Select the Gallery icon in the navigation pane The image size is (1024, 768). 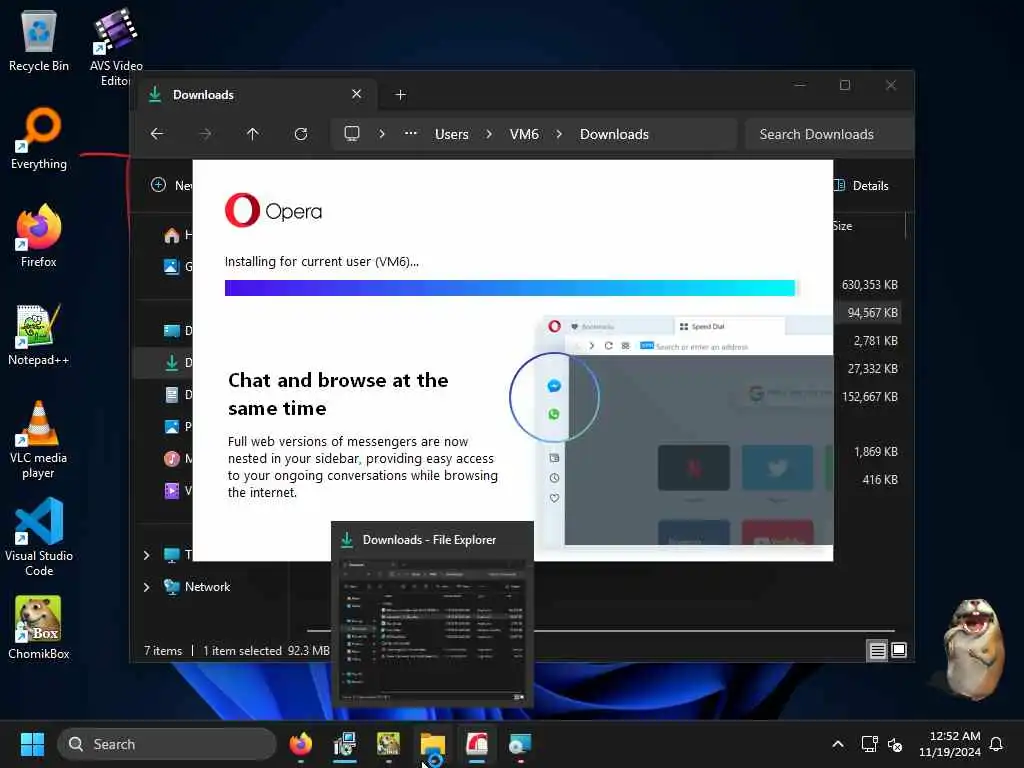(171, 266)
